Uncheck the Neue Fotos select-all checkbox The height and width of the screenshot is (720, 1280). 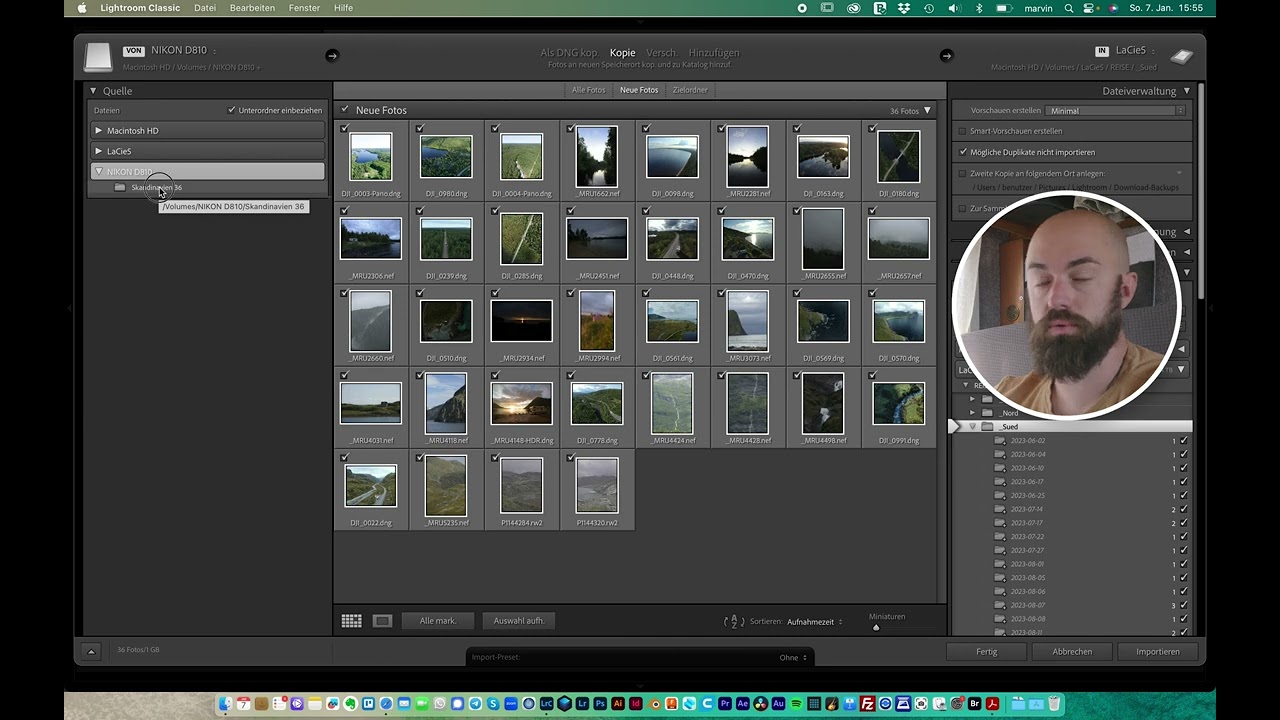tap(345, 110)
